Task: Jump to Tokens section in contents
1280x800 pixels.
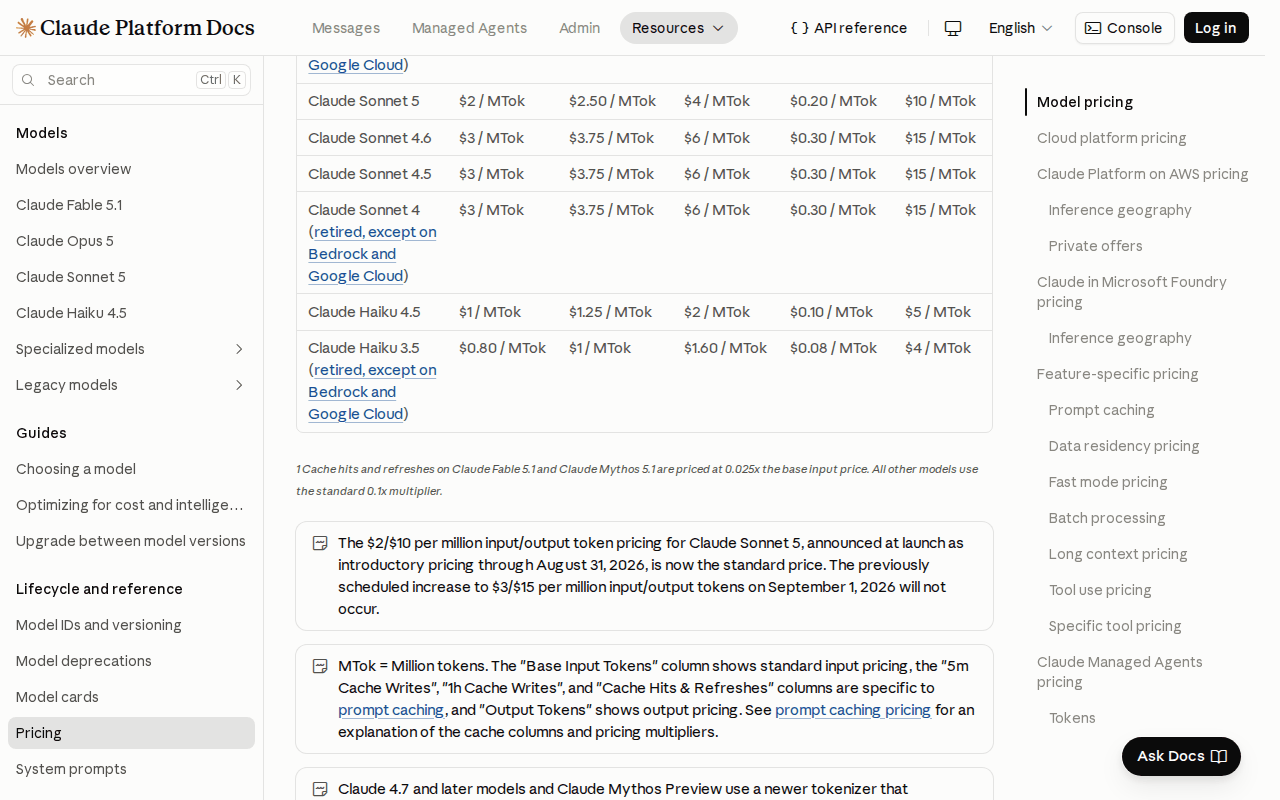Action: click(1072, 718)
